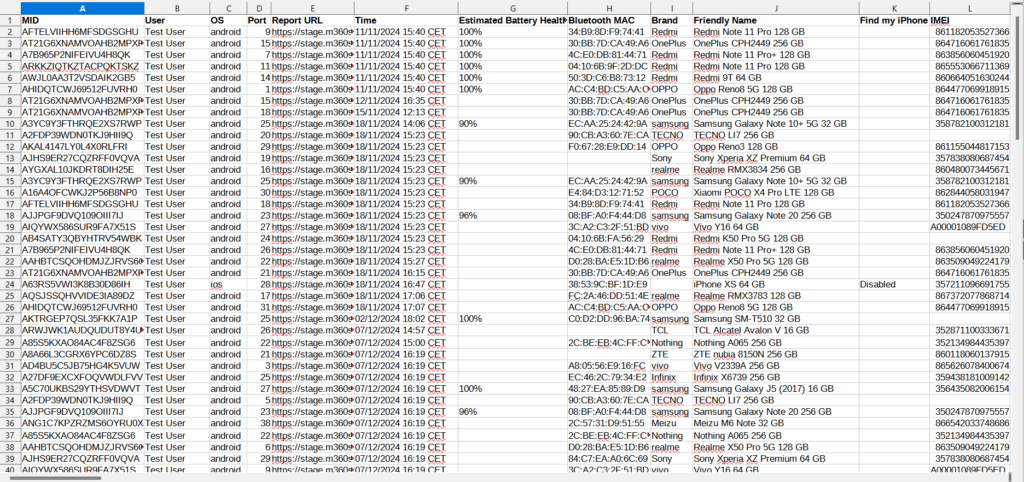
Task: Select 'Redmi 9T 64 GB' cell
Action: point(775,77)
